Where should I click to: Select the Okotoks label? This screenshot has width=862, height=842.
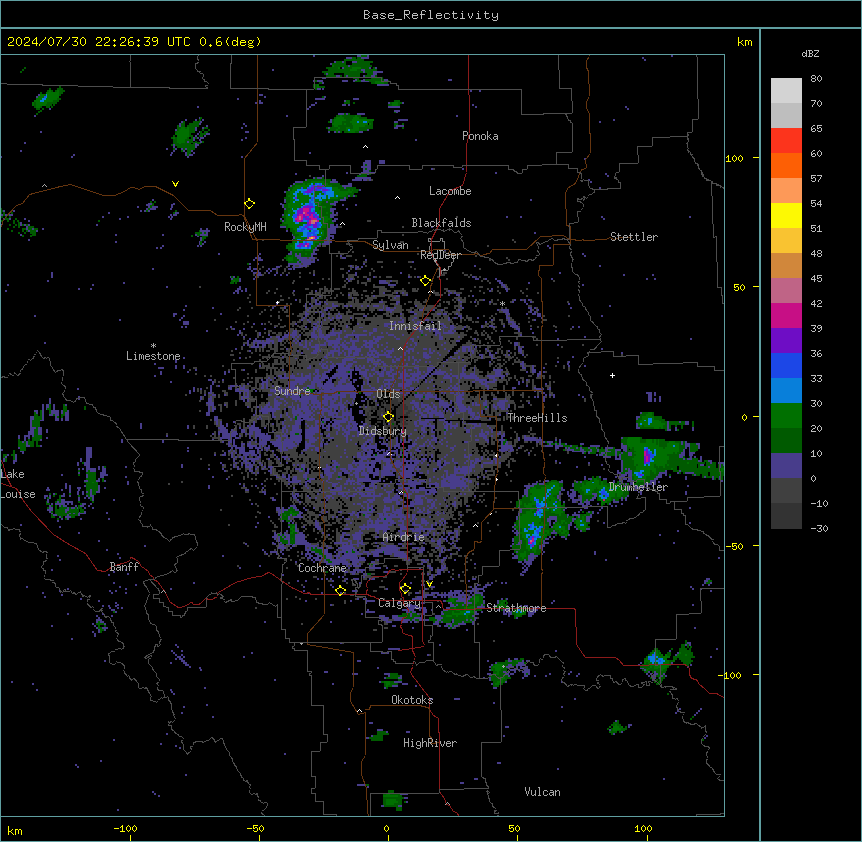[x=412, y=700]
